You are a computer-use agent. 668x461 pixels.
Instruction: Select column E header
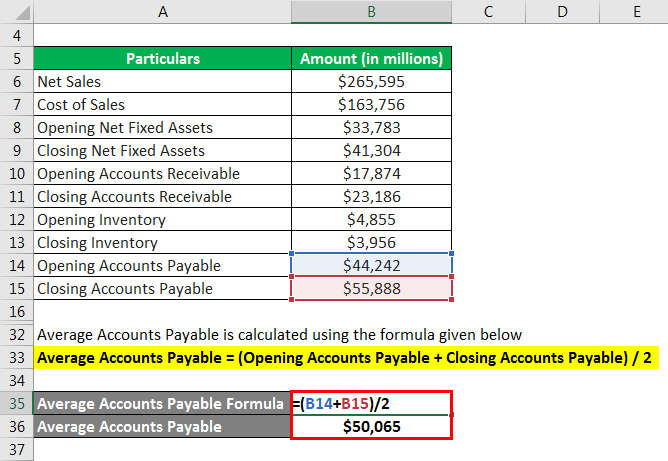pyautogui.click(x=634, y=12)
